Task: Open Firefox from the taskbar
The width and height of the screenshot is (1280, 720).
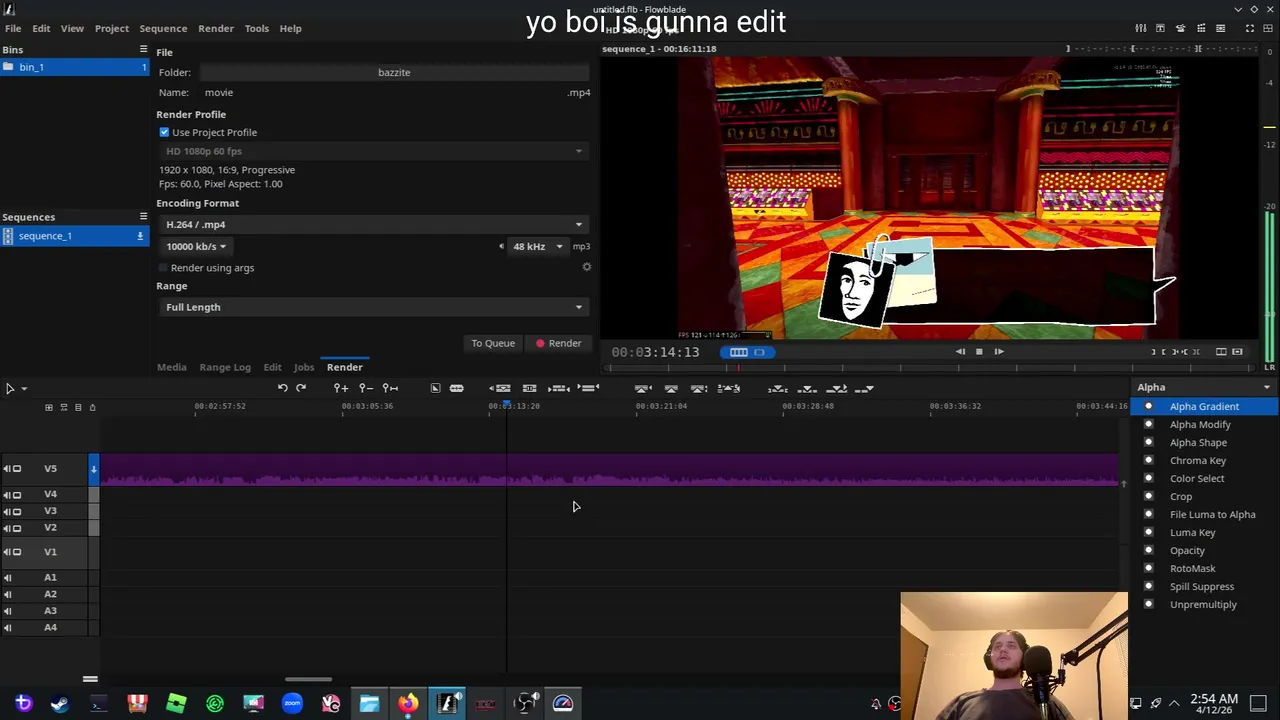Action: 408,703
